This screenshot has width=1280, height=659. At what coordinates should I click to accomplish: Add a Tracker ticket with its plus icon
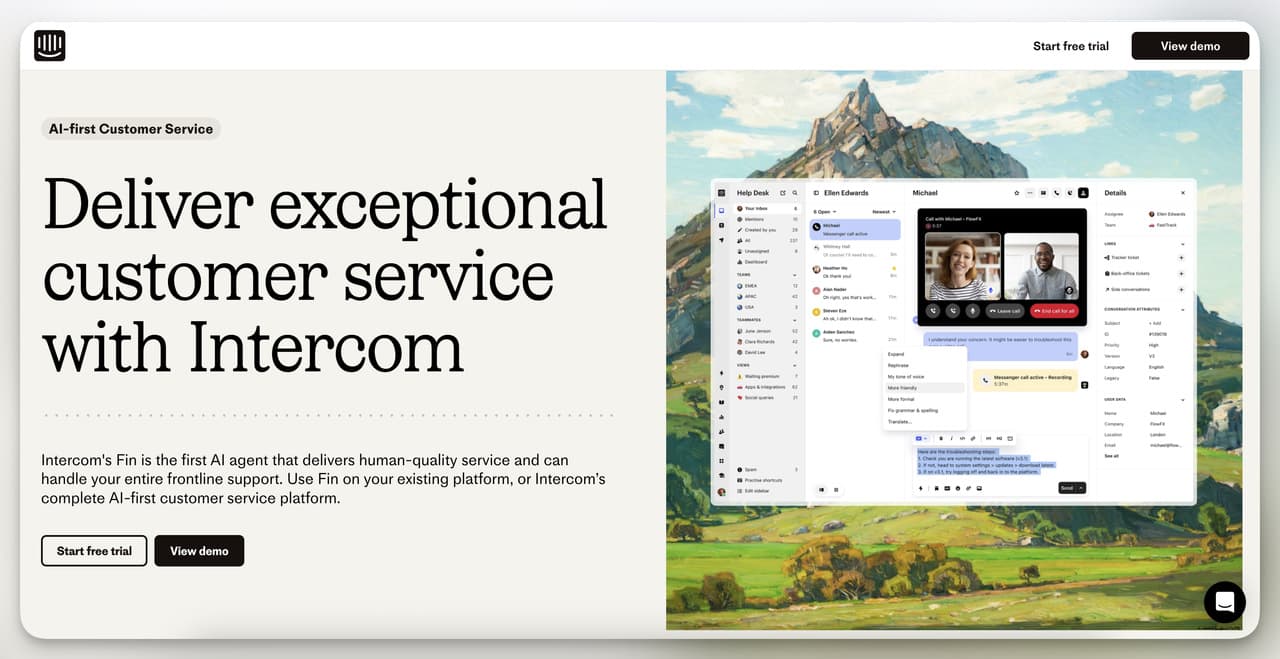pyautogui.click(x=1181, y=258)
